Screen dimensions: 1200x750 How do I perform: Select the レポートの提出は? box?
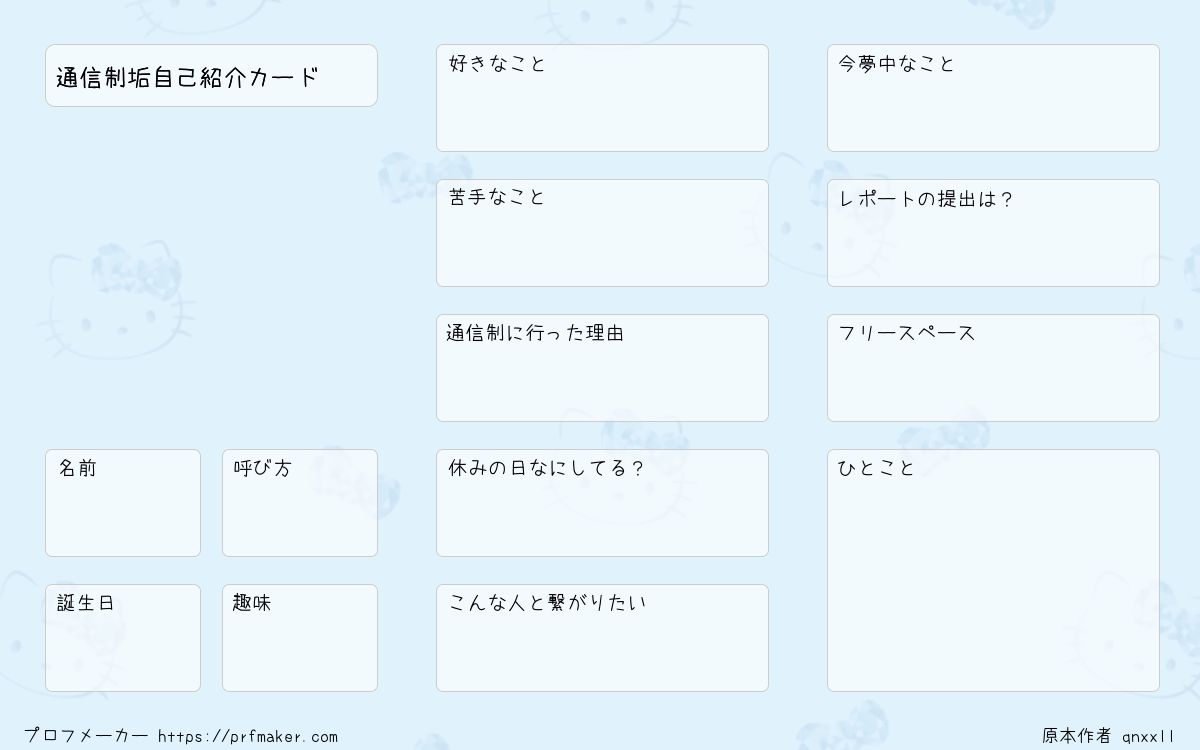993,233
